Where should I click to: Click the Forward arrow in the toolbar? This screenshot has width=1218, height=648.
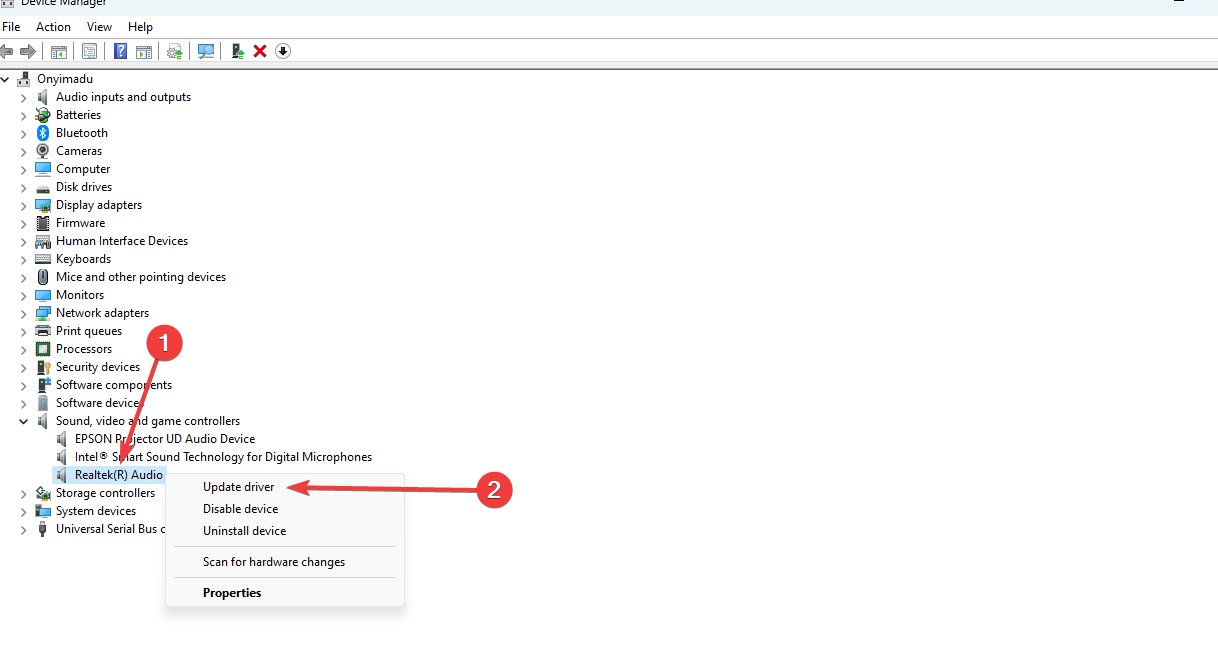pos(28,51)
